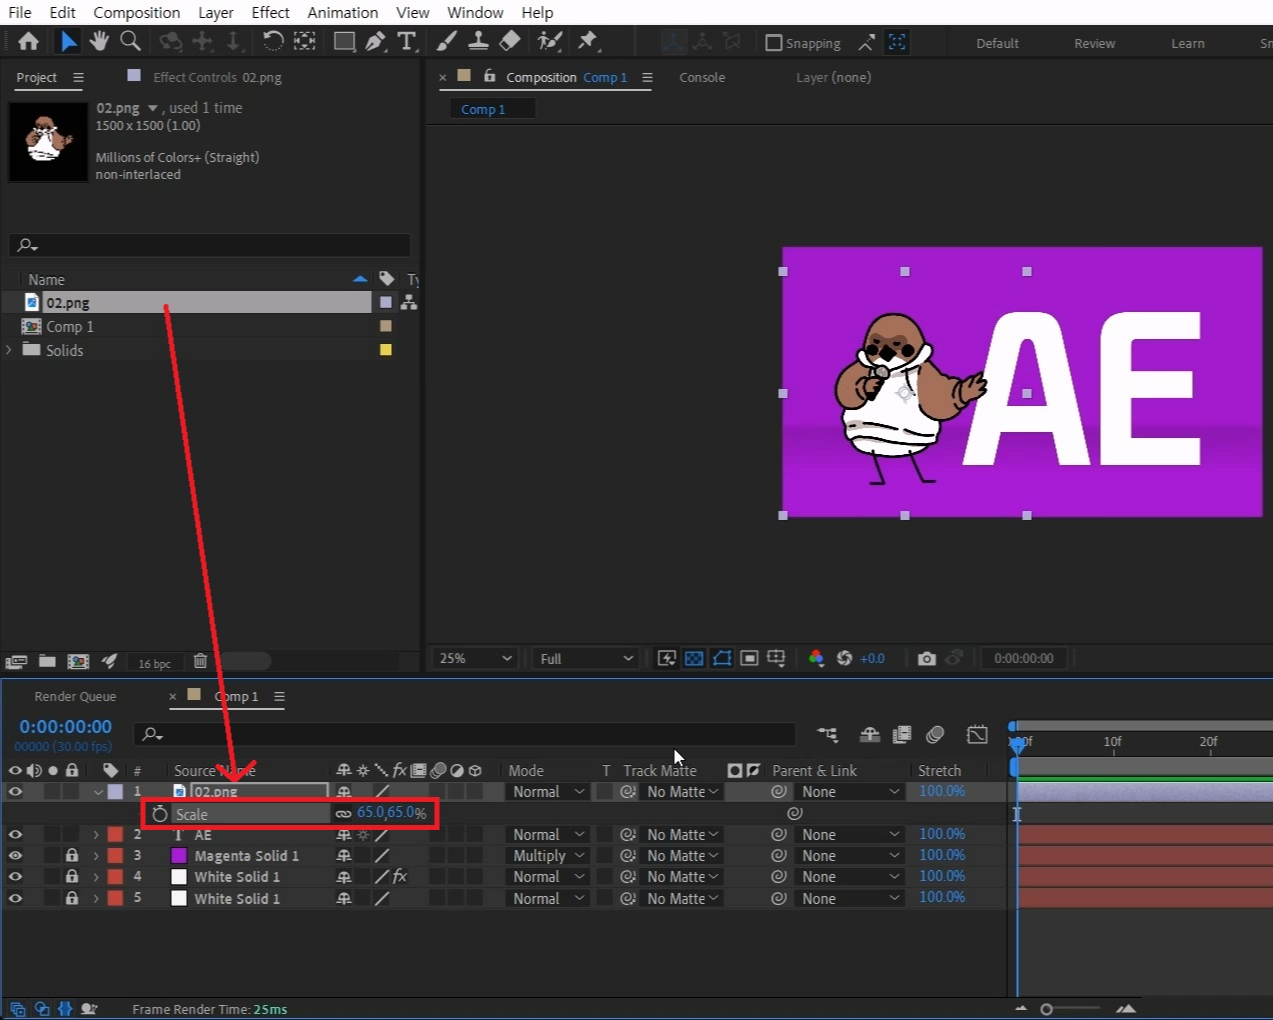Open the Full resolution dropdown

coord(586,658)
